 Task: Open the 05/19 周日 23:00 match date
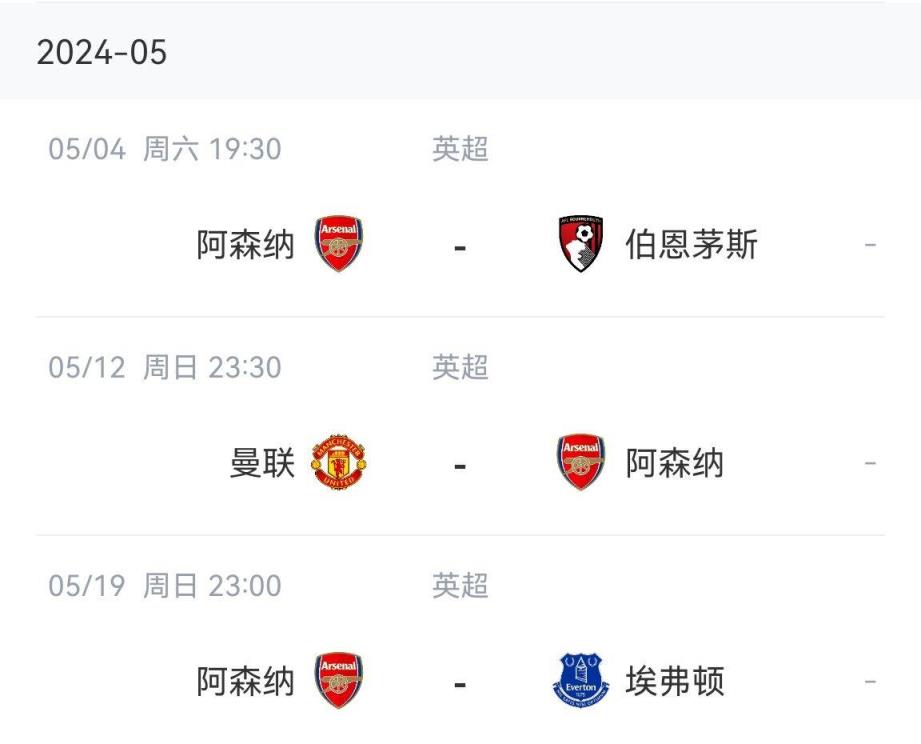pos(165,586)
